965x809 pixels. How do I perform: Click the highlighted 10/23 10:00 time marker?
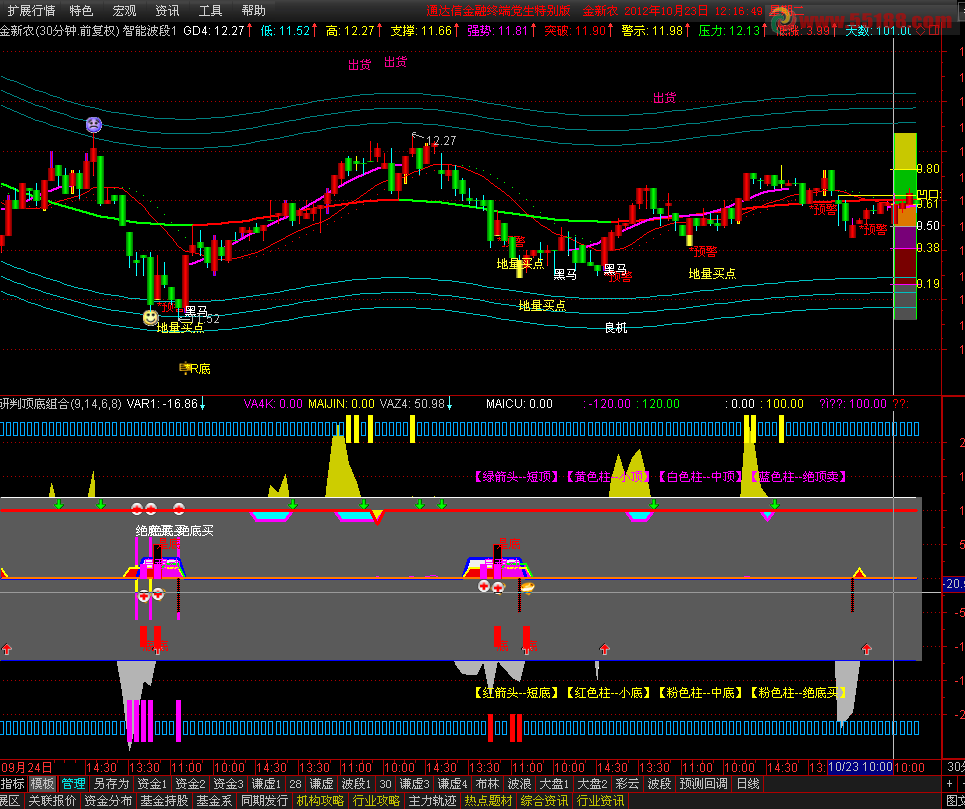[x=860, y=767]
